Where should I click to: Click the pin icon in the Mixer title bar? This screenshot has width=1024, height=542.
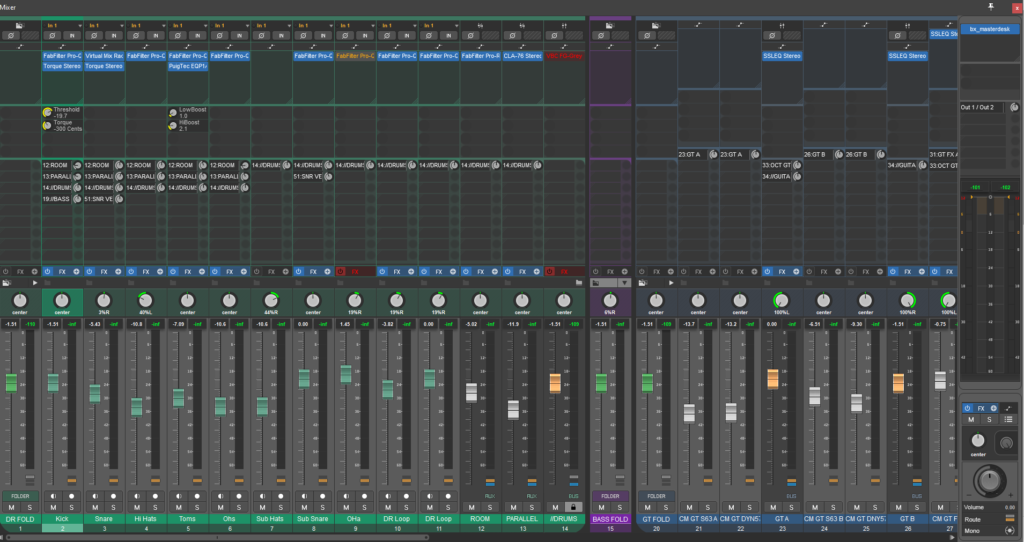click(x=991, y=7)
